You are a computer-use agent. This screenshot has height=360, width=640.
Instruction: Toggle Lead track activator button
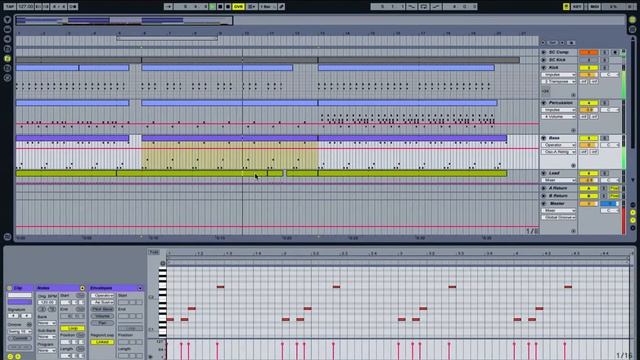(x=589, y=173)
